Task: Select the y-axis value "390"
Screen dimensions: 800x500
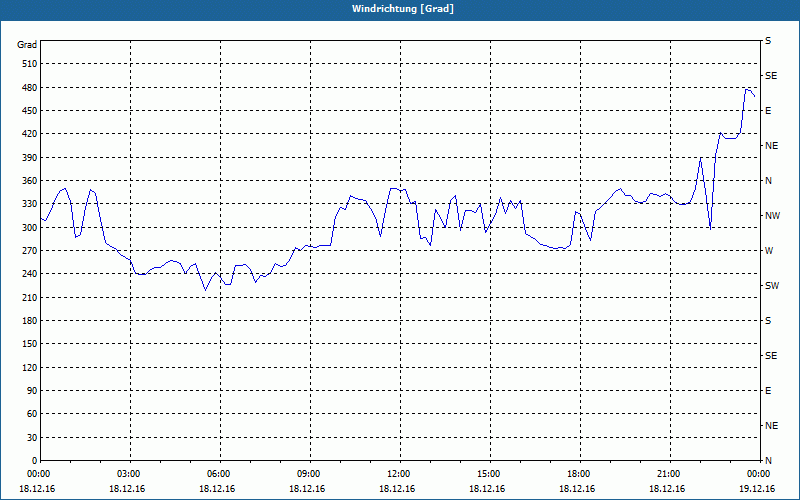Action: 30,158
